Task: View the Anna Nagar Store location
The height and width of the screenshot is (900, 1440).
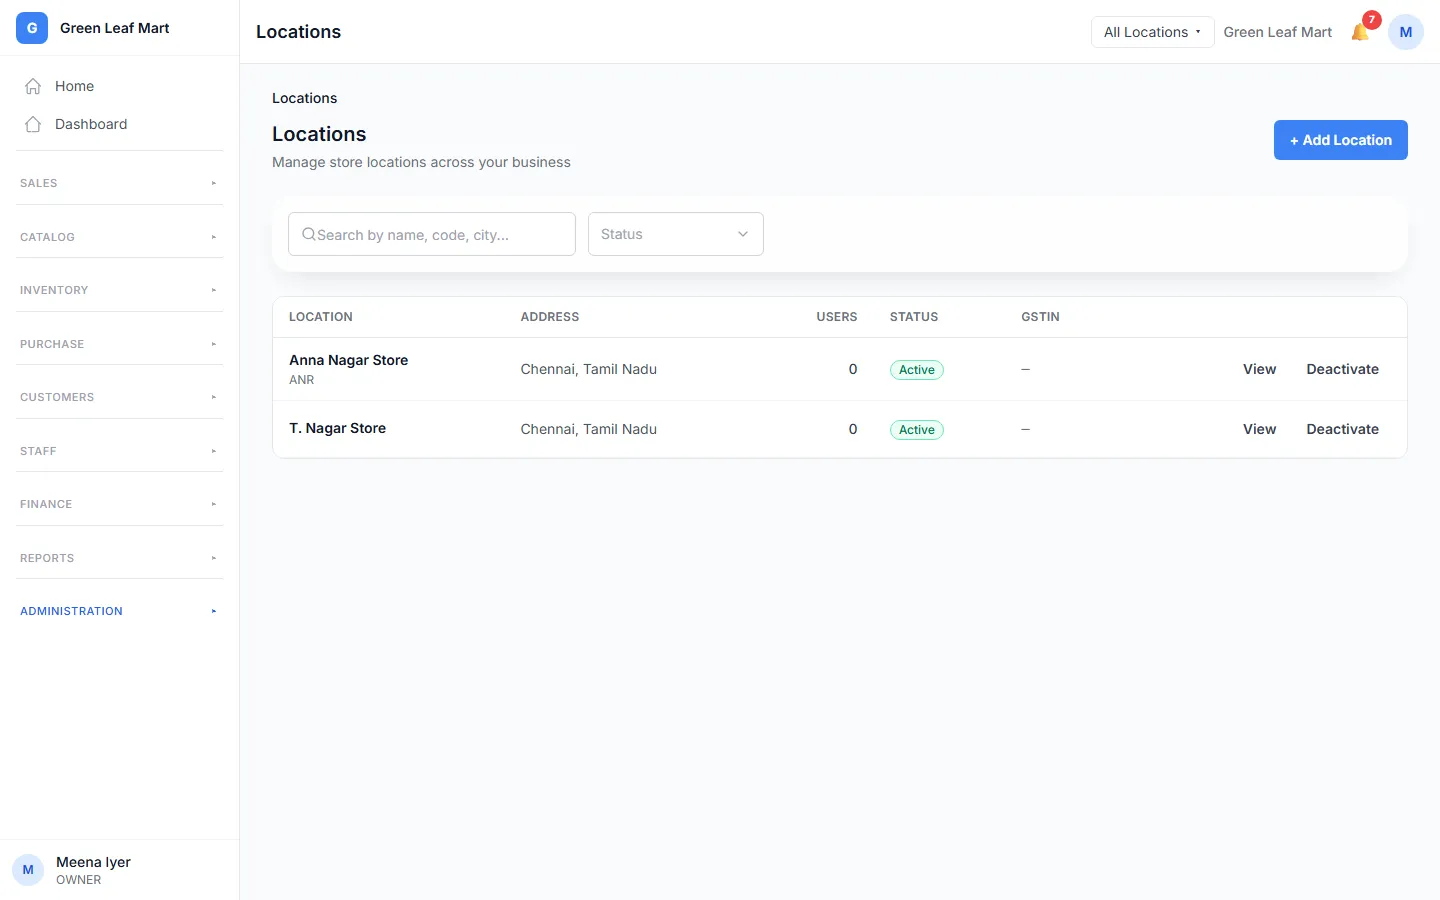Action: (1259, 369)
